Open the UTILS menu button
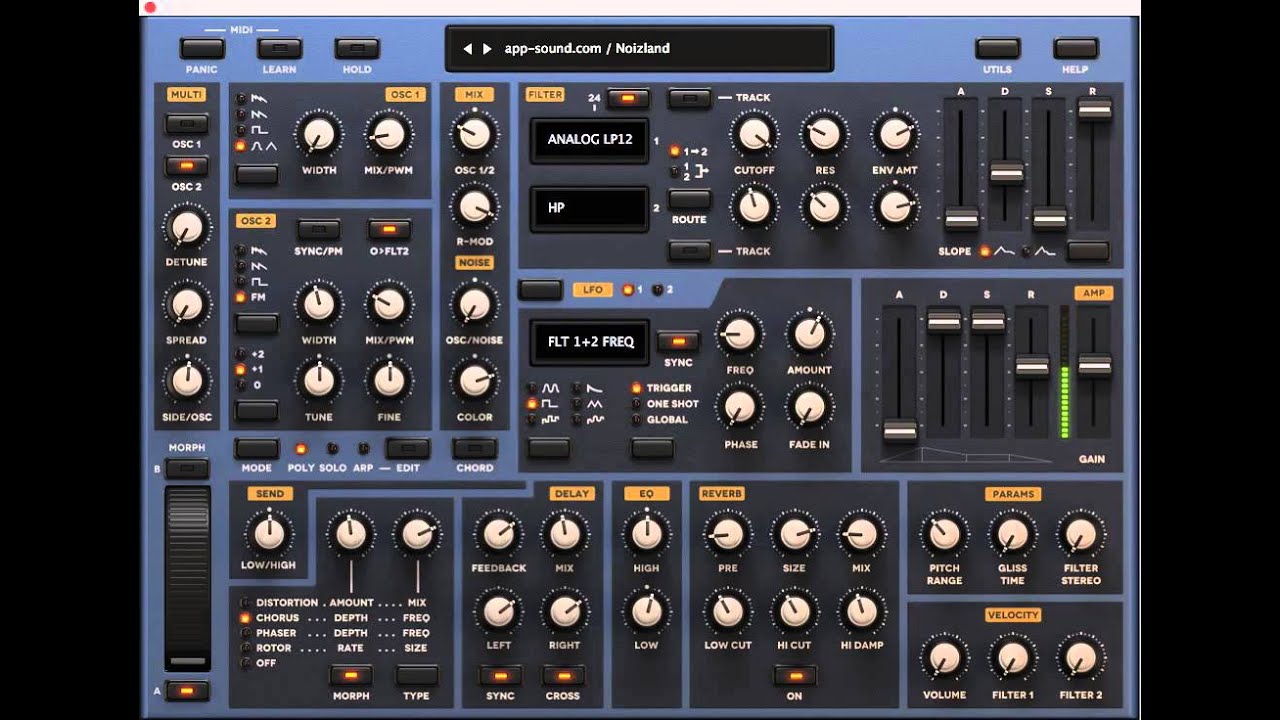1280x720 pixels. (x=998, y=48)
